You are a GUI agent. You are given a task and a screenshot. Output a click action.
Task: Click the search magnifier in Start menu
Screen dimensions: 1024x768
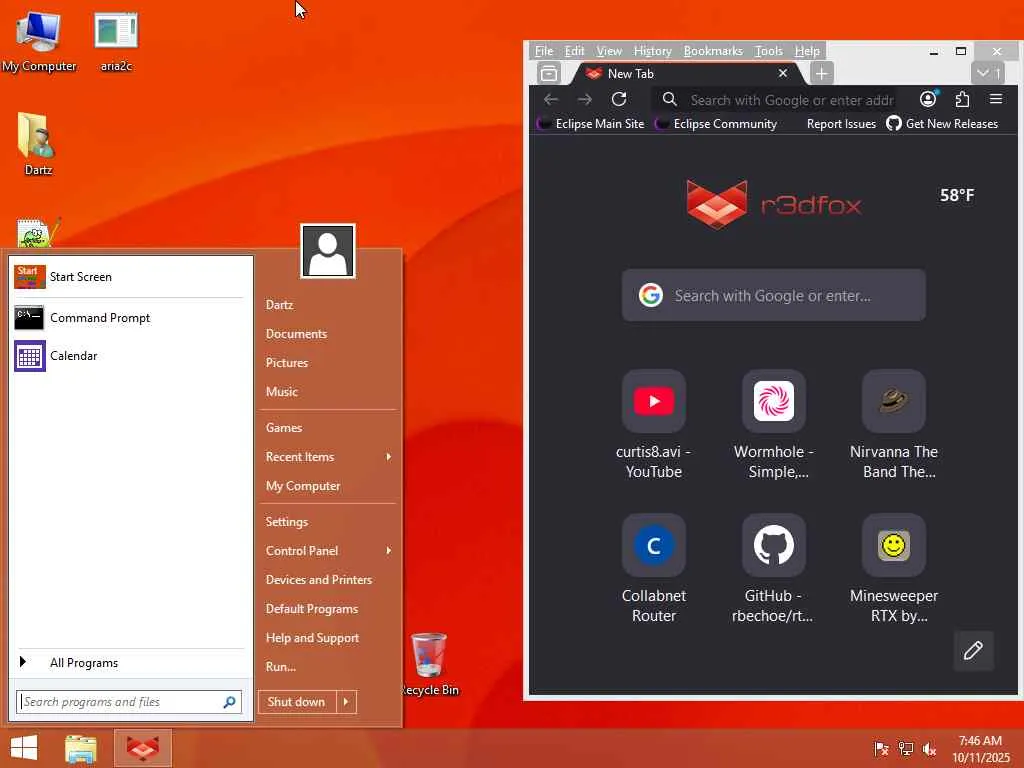point(229,702)
